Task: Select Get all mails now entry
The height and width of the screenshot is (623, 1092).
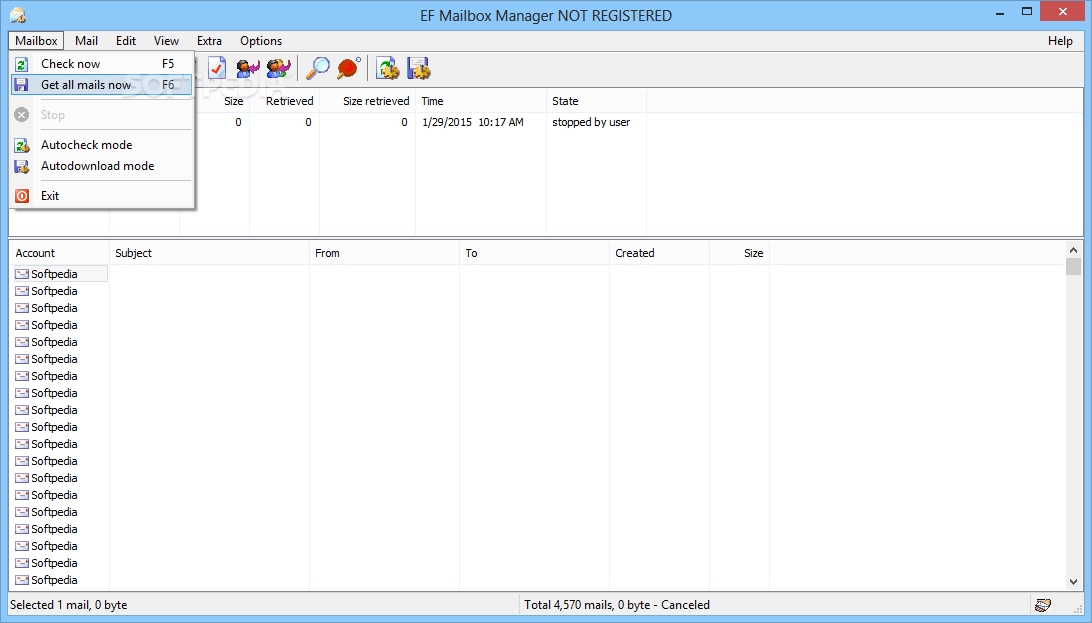Action: pyautogui.click(x=102, y=85)
